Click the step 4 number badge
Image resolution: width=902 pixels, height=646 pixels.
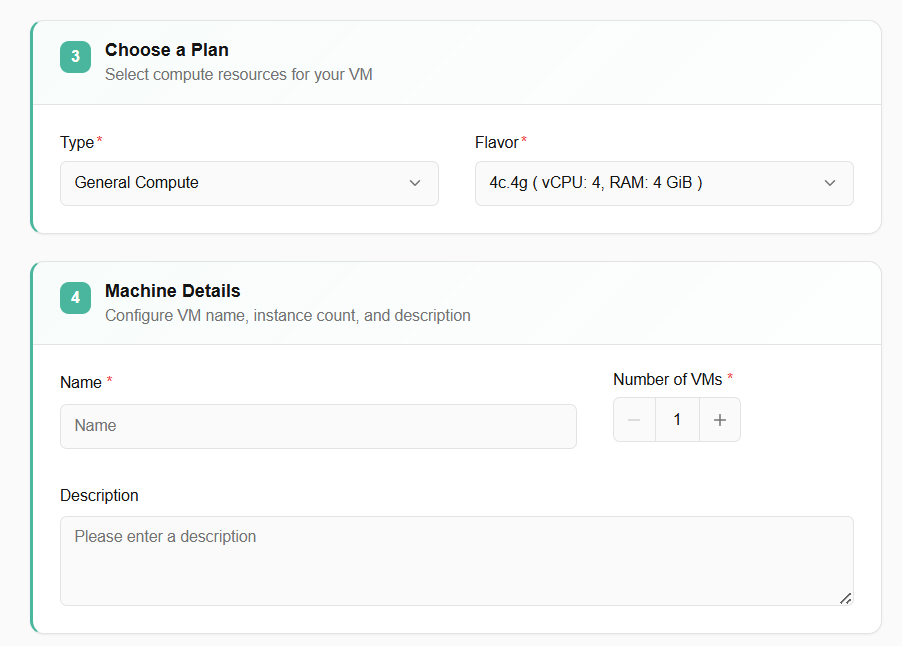coord(75,298)
